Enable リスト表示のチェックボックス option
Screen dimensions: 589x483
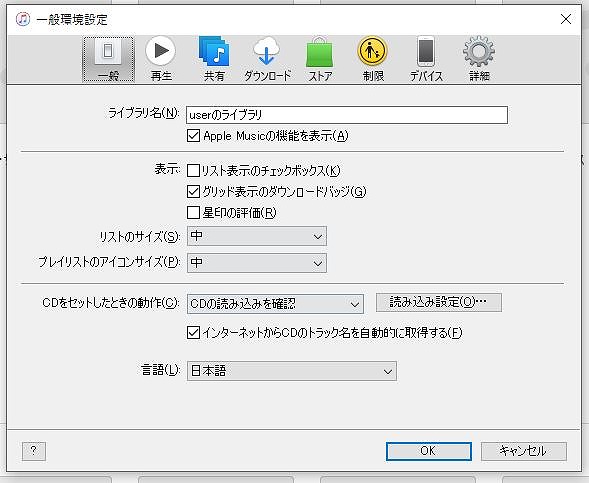[x=193, y=171]
